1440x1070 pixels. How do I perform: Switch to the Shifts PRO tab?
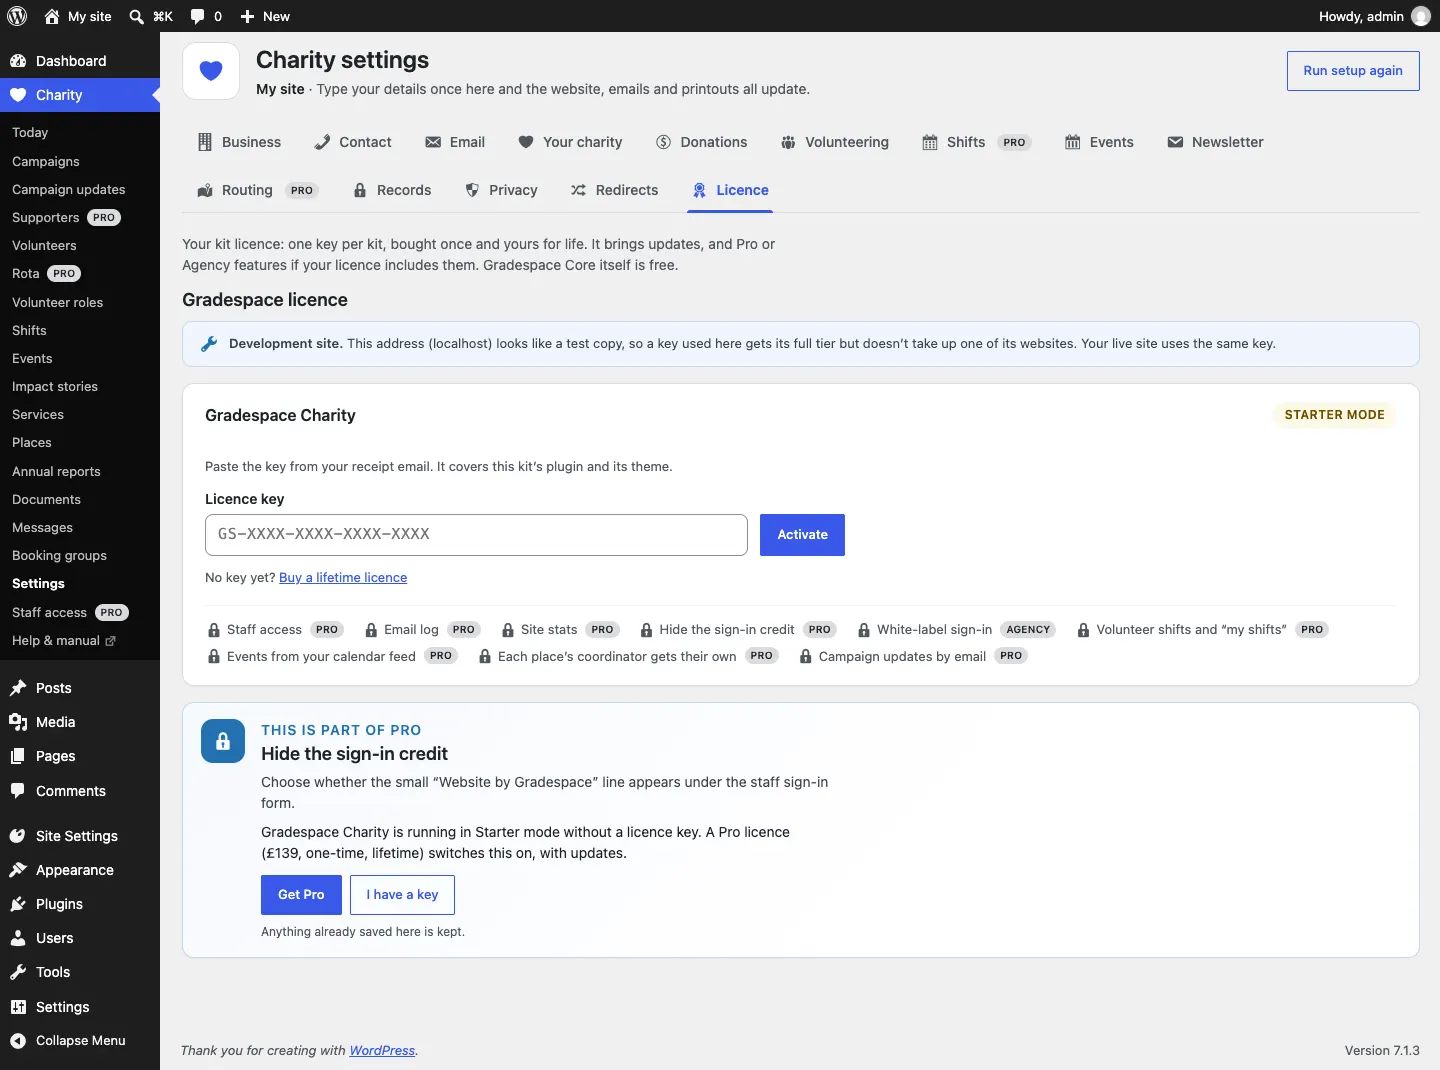coord(976,142)
